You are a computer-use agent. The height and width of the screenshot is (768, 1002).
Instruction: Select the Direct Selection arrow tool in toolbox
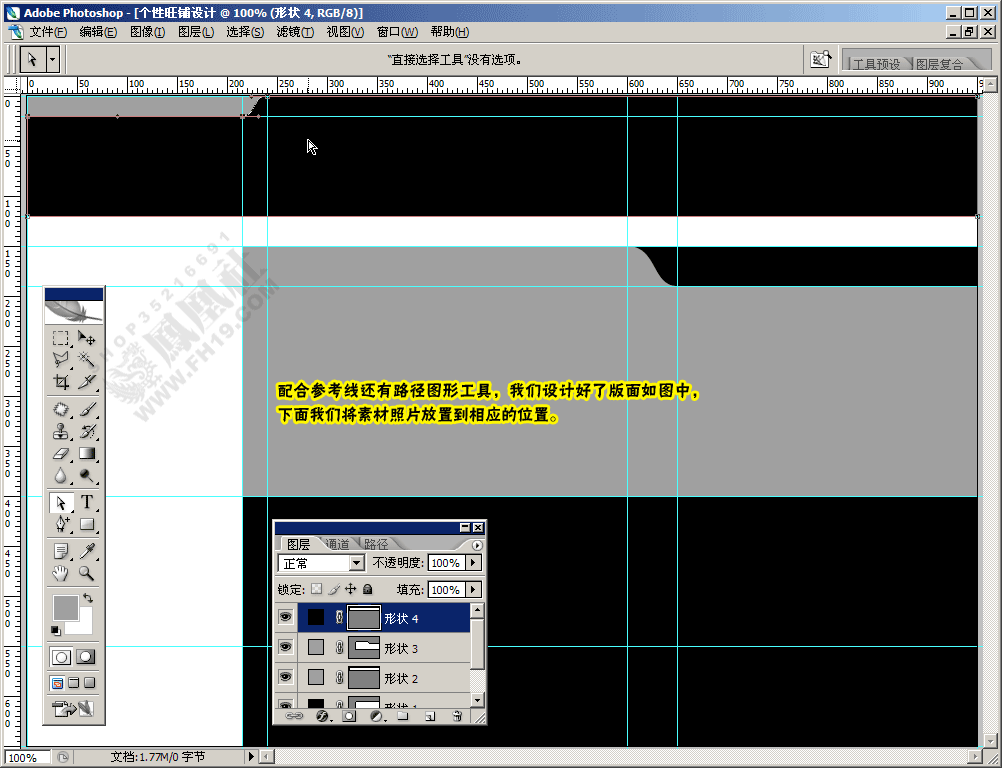point(61,503)
